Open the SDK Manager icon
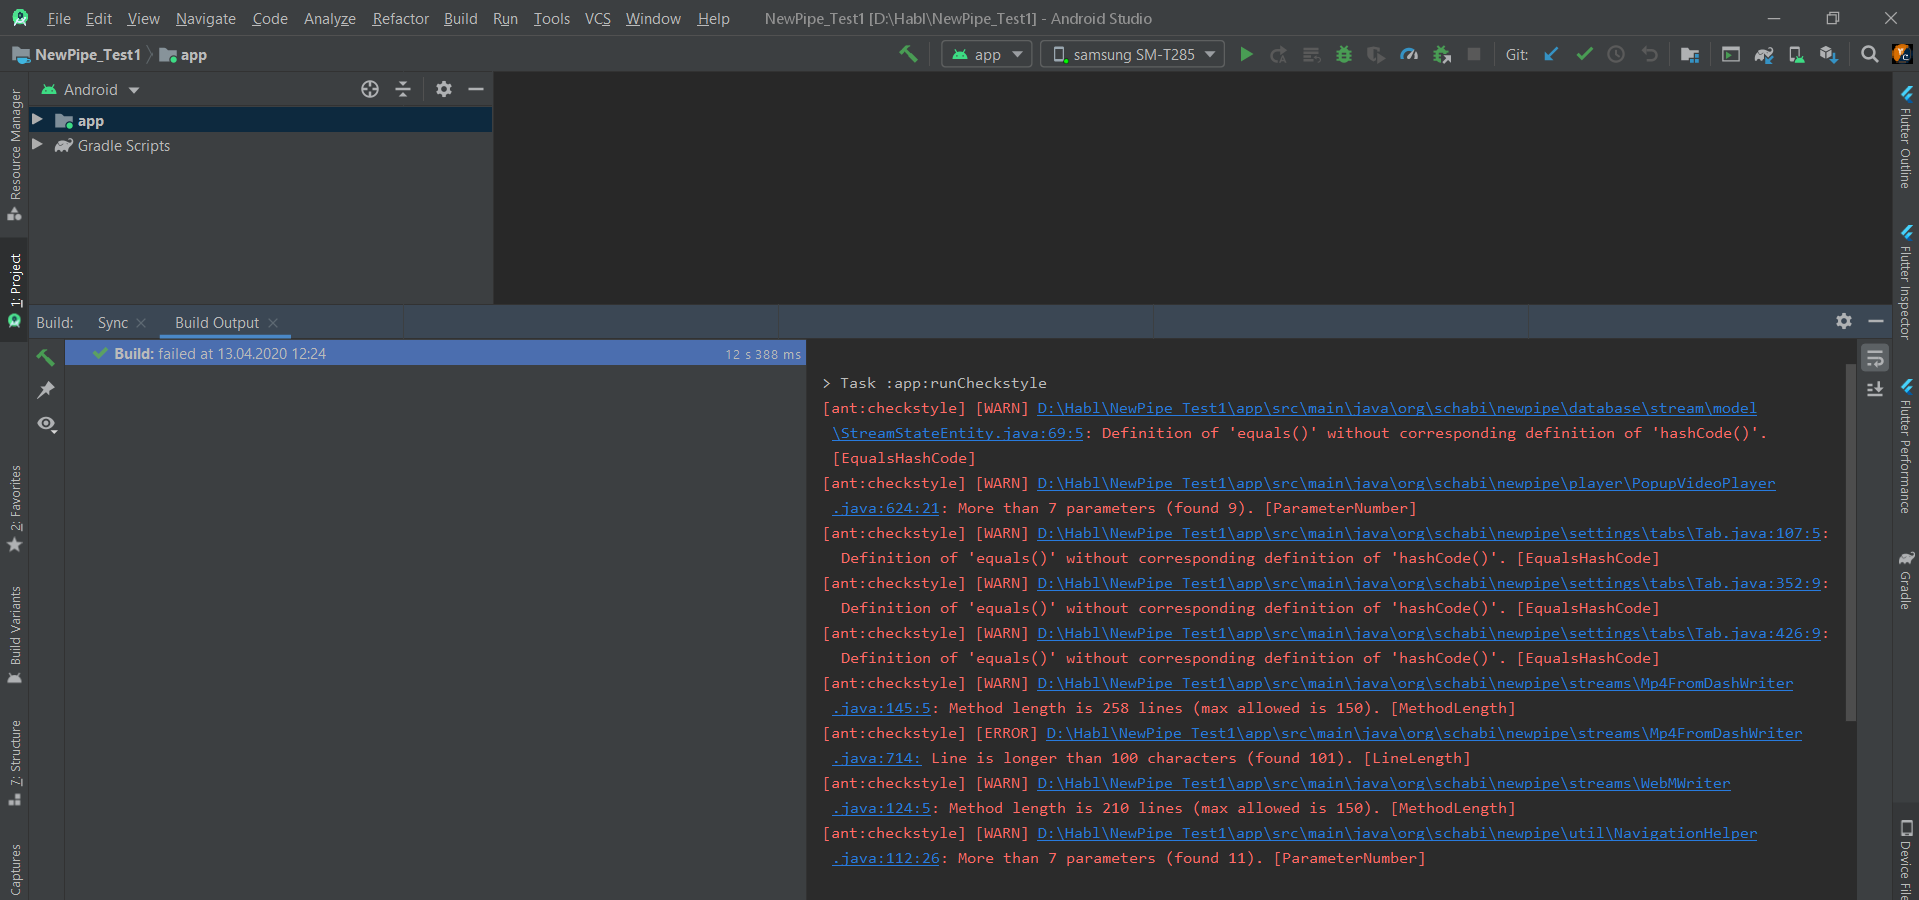 point(1829,54)
